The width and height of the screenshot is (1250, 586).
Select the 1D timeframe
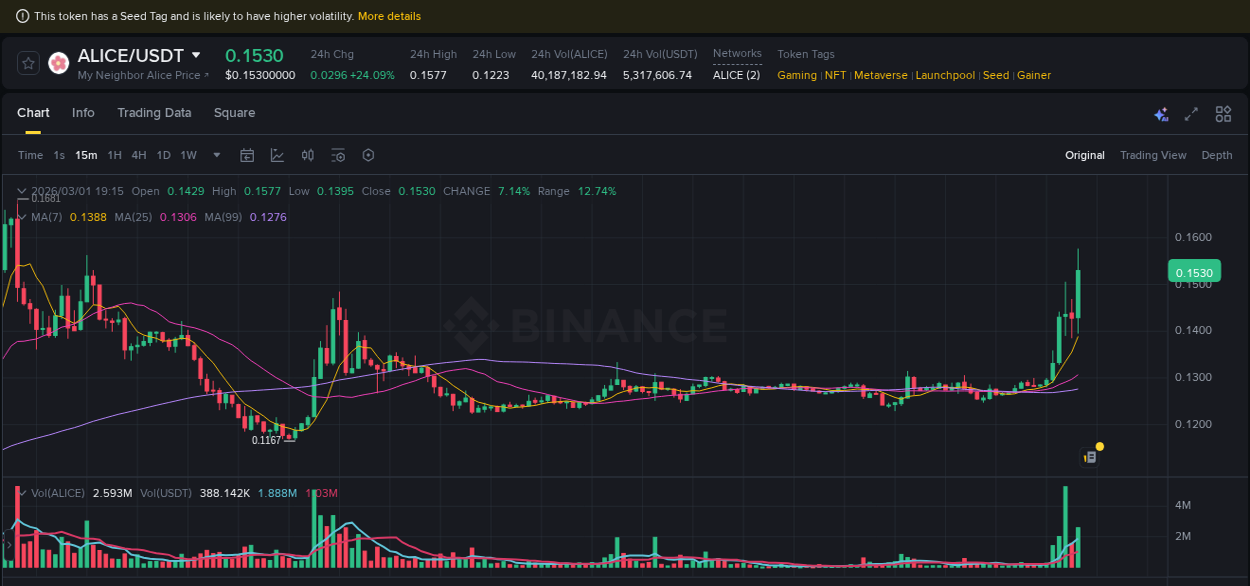tap(163, 155)
